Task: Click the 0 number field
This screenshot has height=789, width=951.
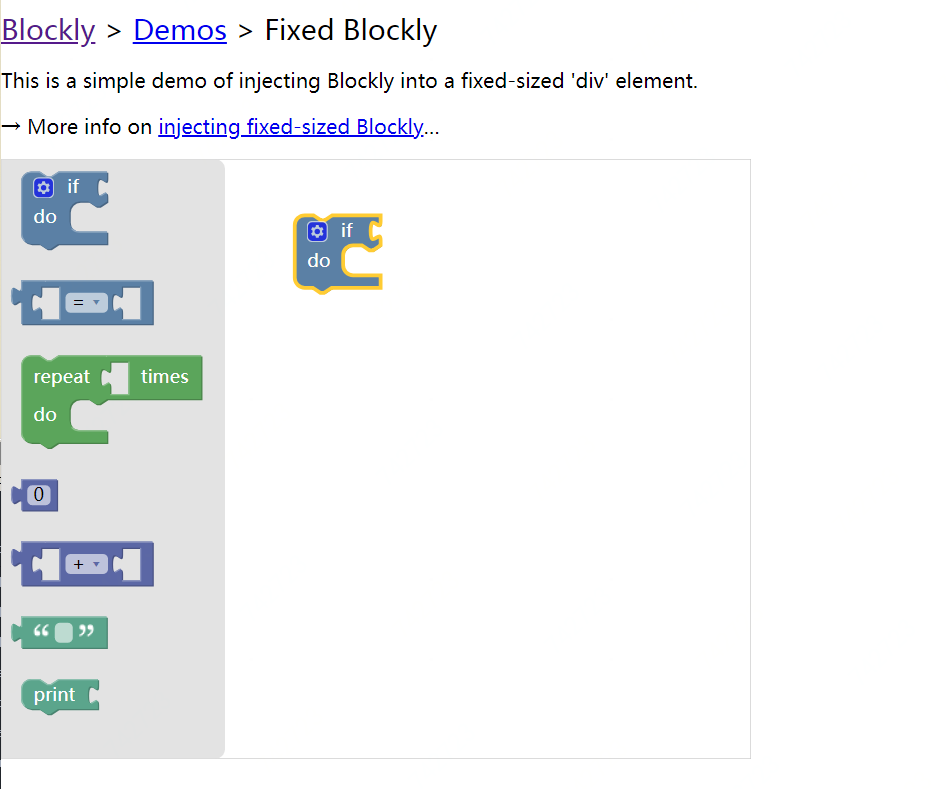Action: coord(39,495)
